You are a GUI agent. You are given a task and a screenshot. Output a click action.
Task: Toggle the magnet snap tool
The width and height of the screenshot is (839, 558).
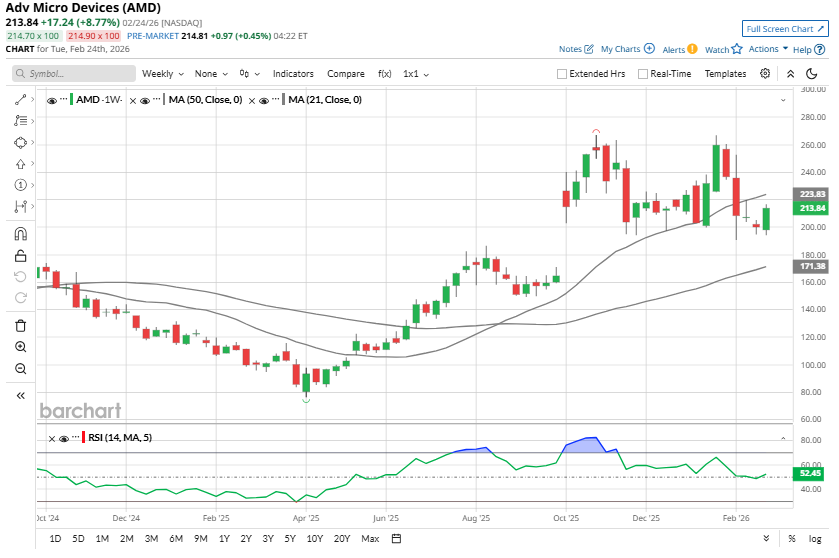tap(20, 235)
